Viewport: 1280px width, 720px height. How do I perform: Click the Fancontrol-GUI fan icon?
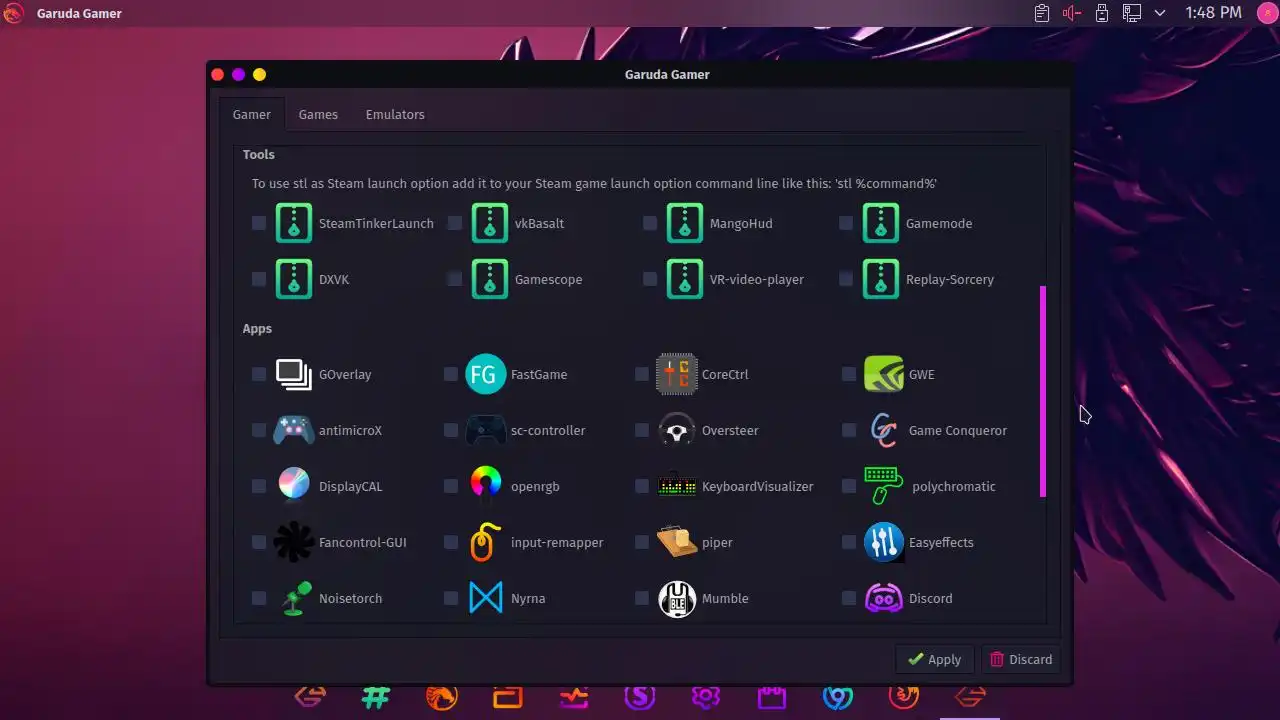tap(293, 542)
